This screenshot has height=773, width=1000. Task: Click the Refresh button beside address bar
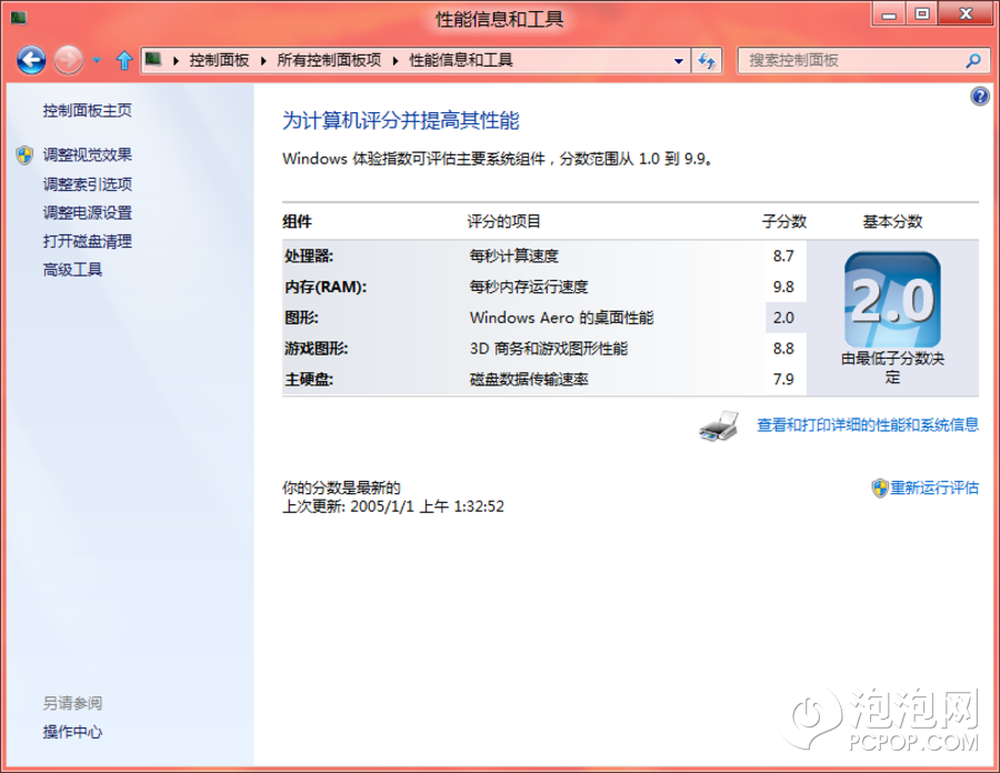(x=707, y=61)
